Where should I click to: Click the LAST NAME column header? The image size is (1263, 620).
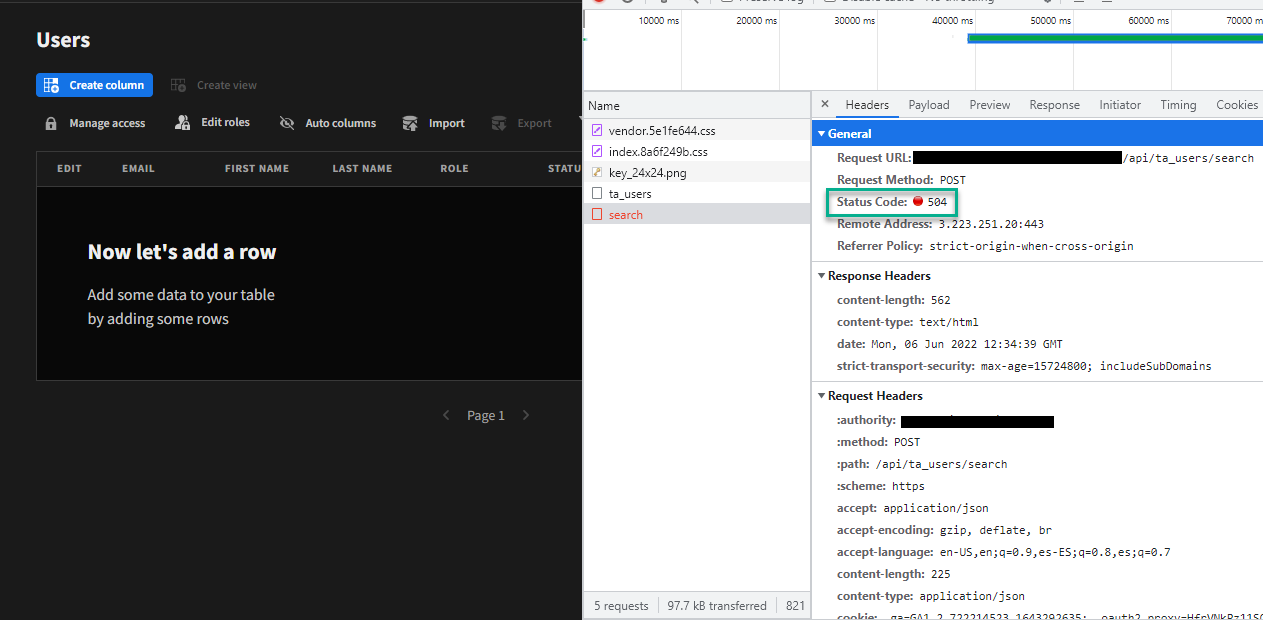click(362, 168)
